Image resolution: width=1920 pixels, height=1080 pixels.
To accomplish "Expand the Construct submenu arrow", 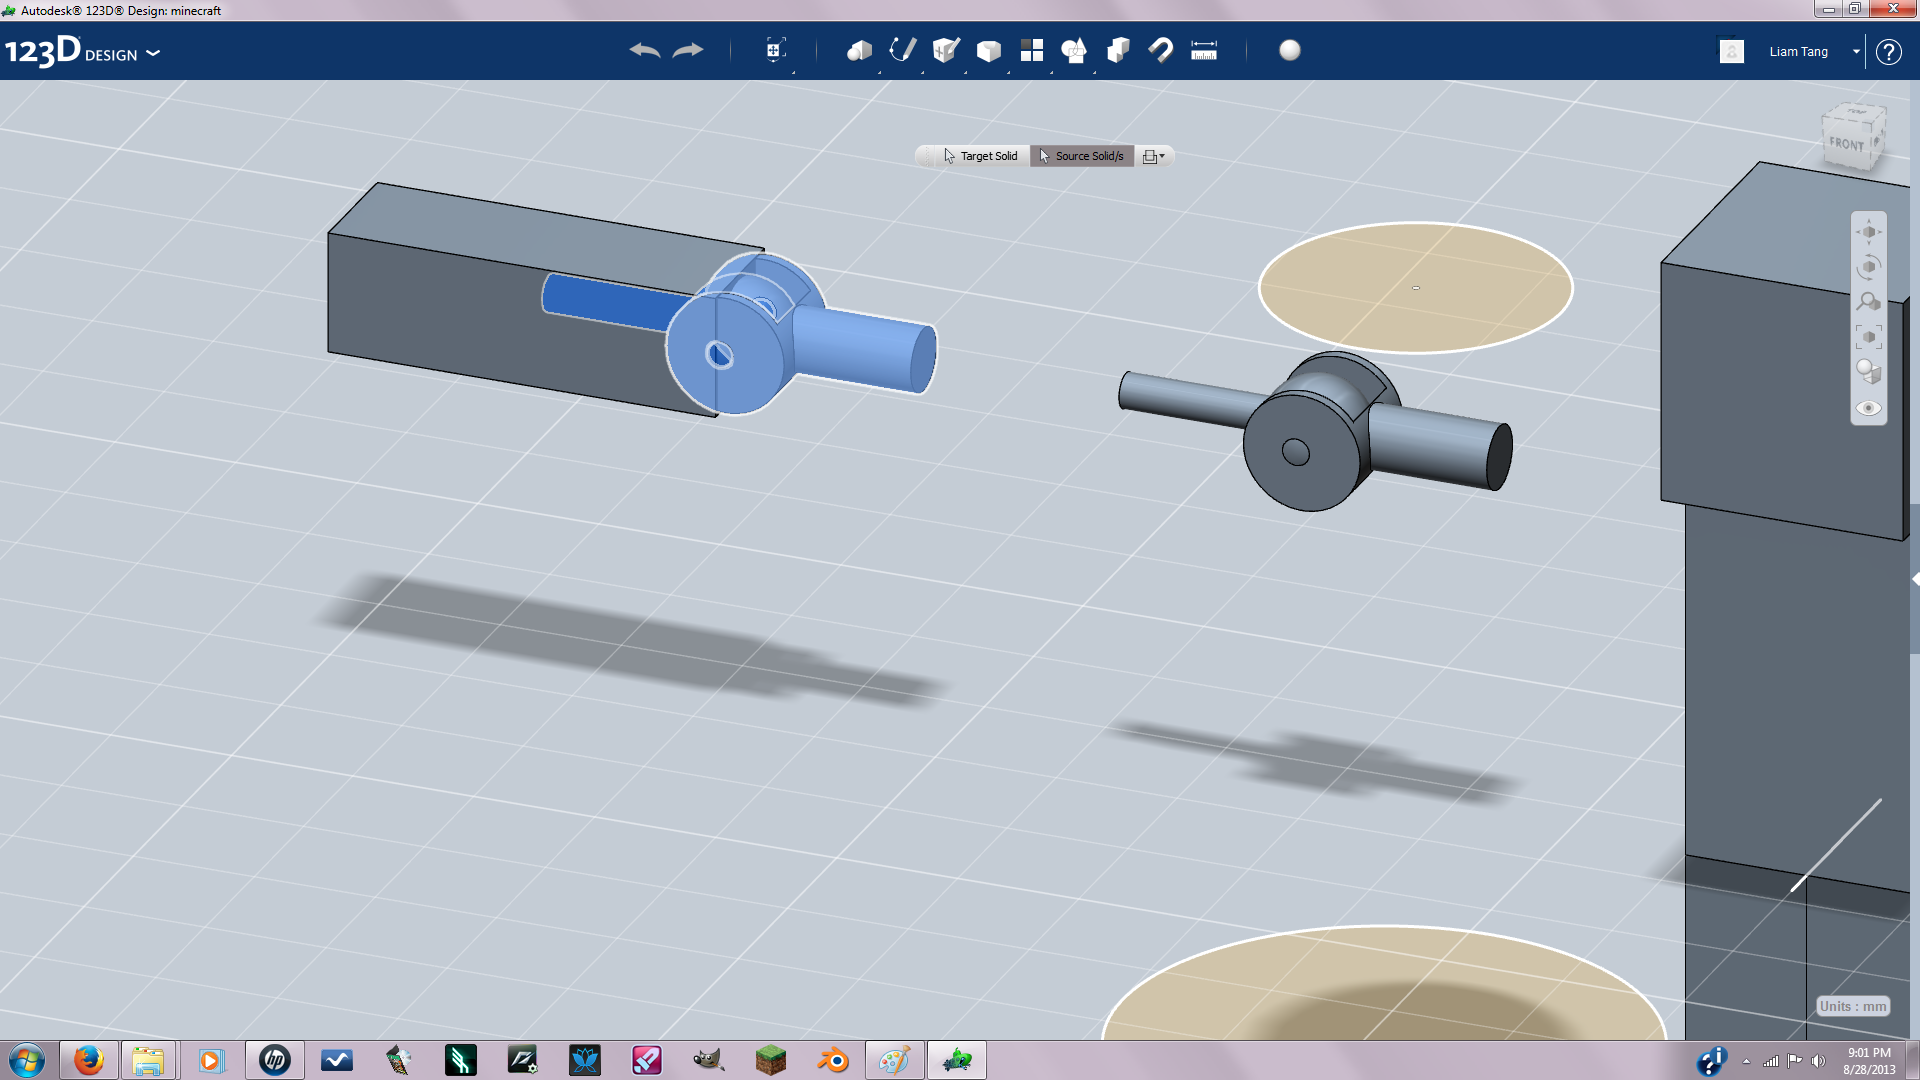I will click(x=966, y=71).
